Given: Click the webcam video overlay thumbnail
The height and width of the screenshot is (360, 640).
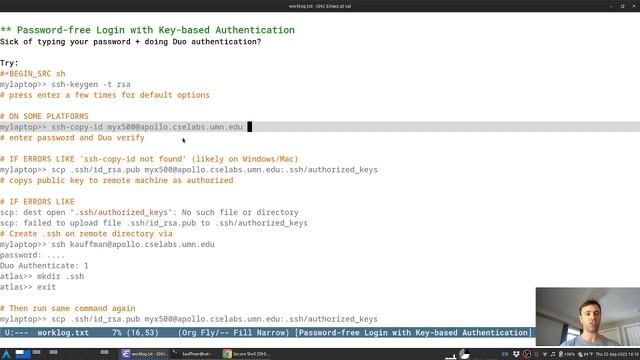Looking at the screenshot, I should point(588,316).
